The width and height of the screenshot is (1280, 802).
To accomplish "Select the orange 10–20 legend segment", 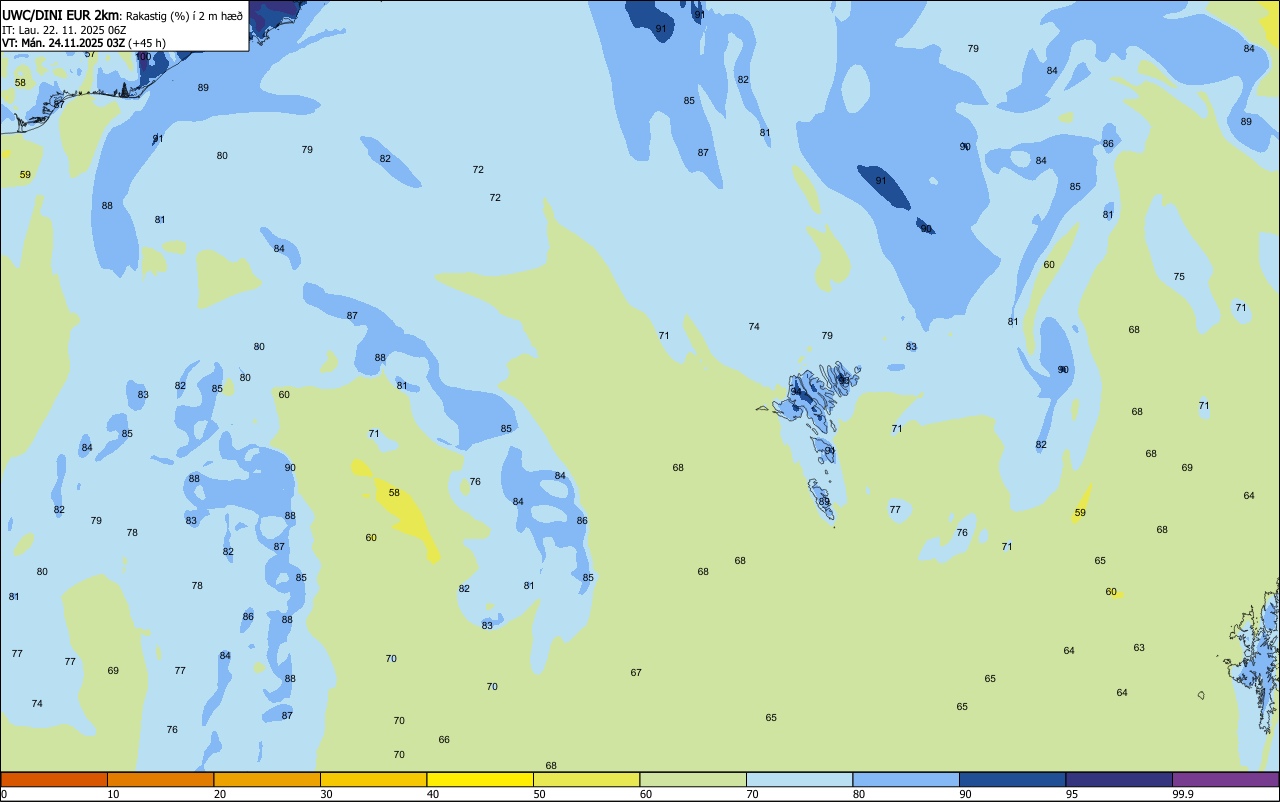I will [x=160, y=779].
